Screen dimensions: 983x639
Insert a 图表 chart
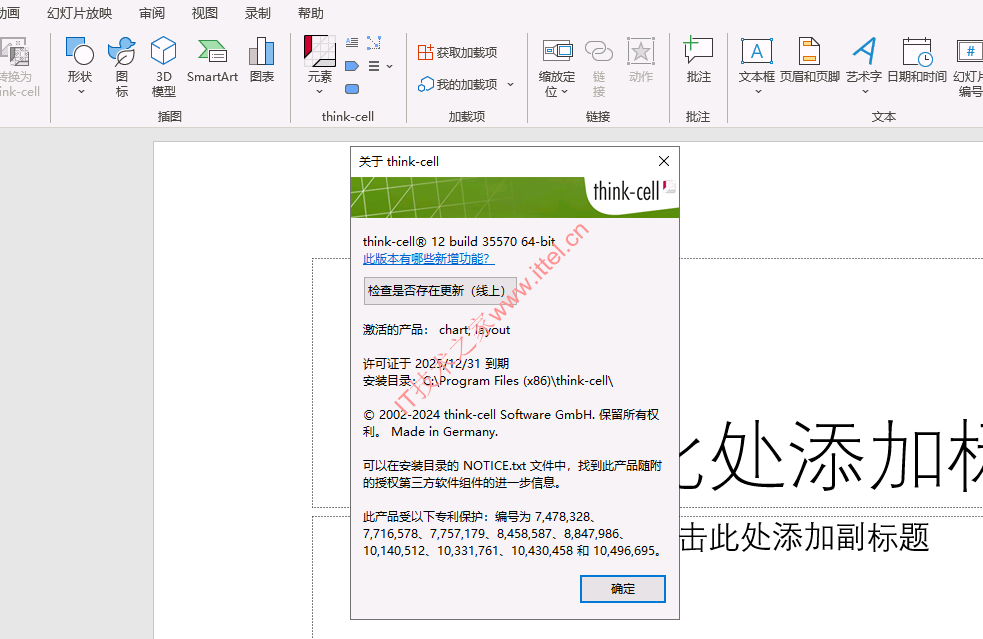tap(261, 61)
